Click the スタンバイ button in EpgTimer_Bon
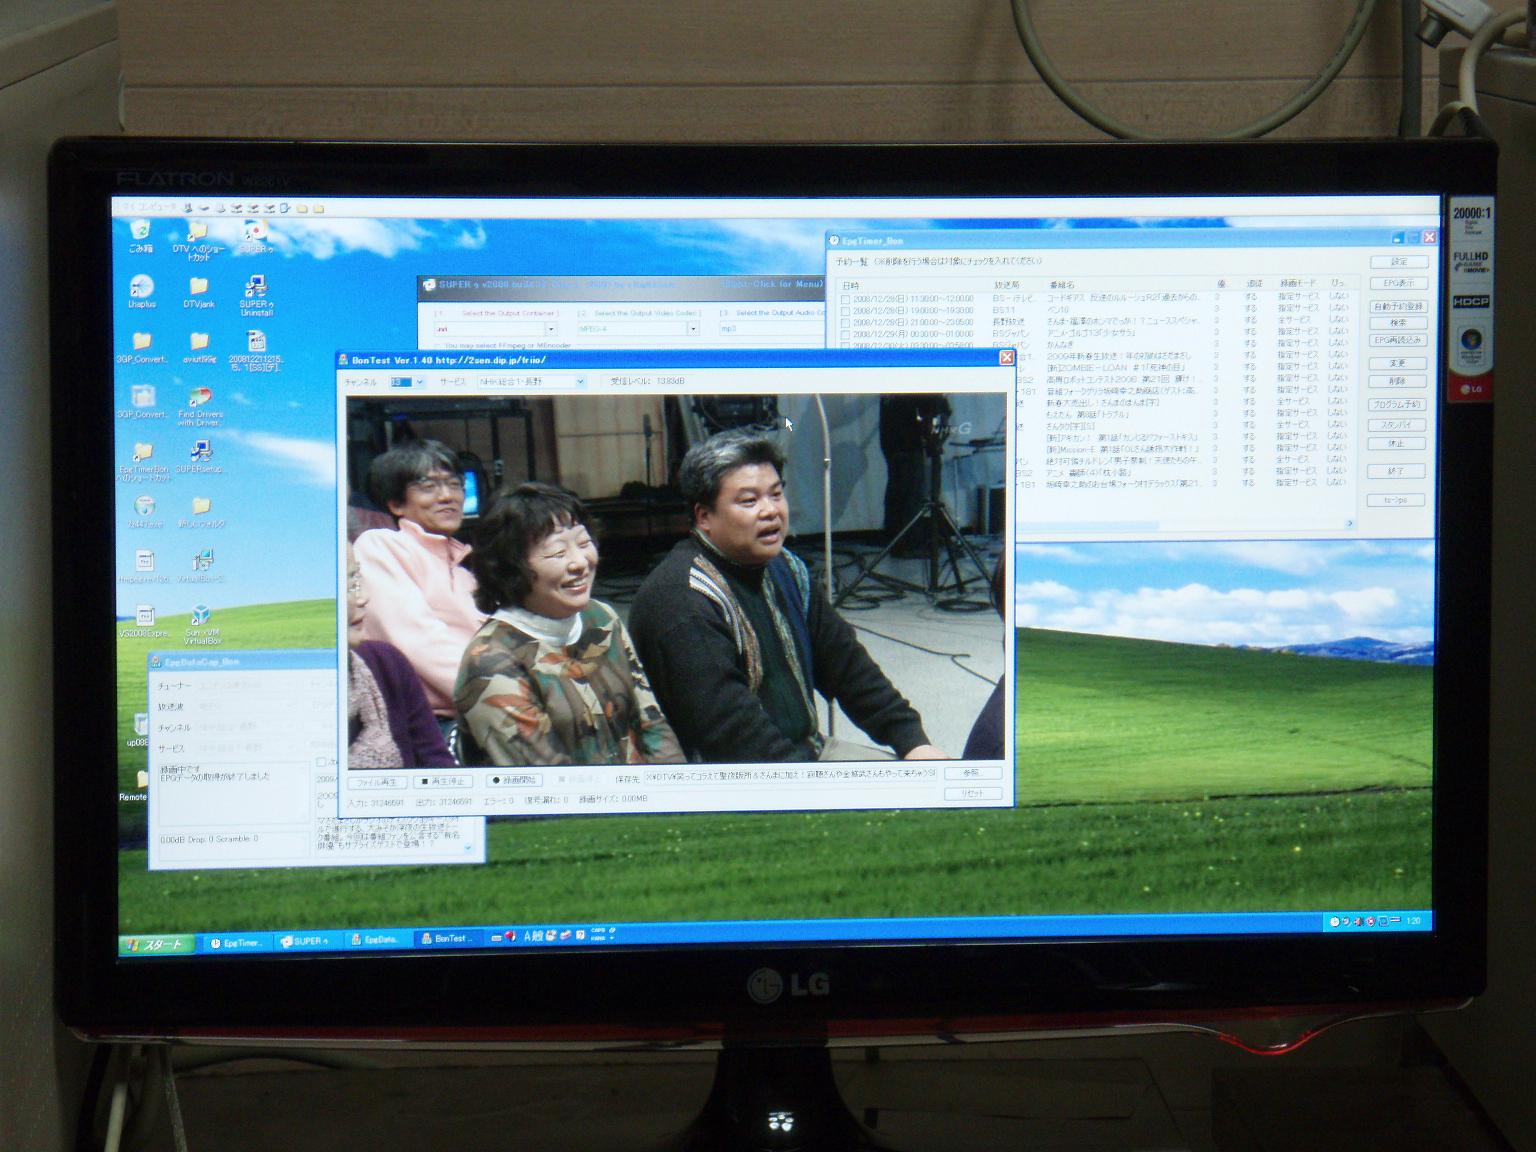The image size is (1536, 1152). (x=1398, y=426)
